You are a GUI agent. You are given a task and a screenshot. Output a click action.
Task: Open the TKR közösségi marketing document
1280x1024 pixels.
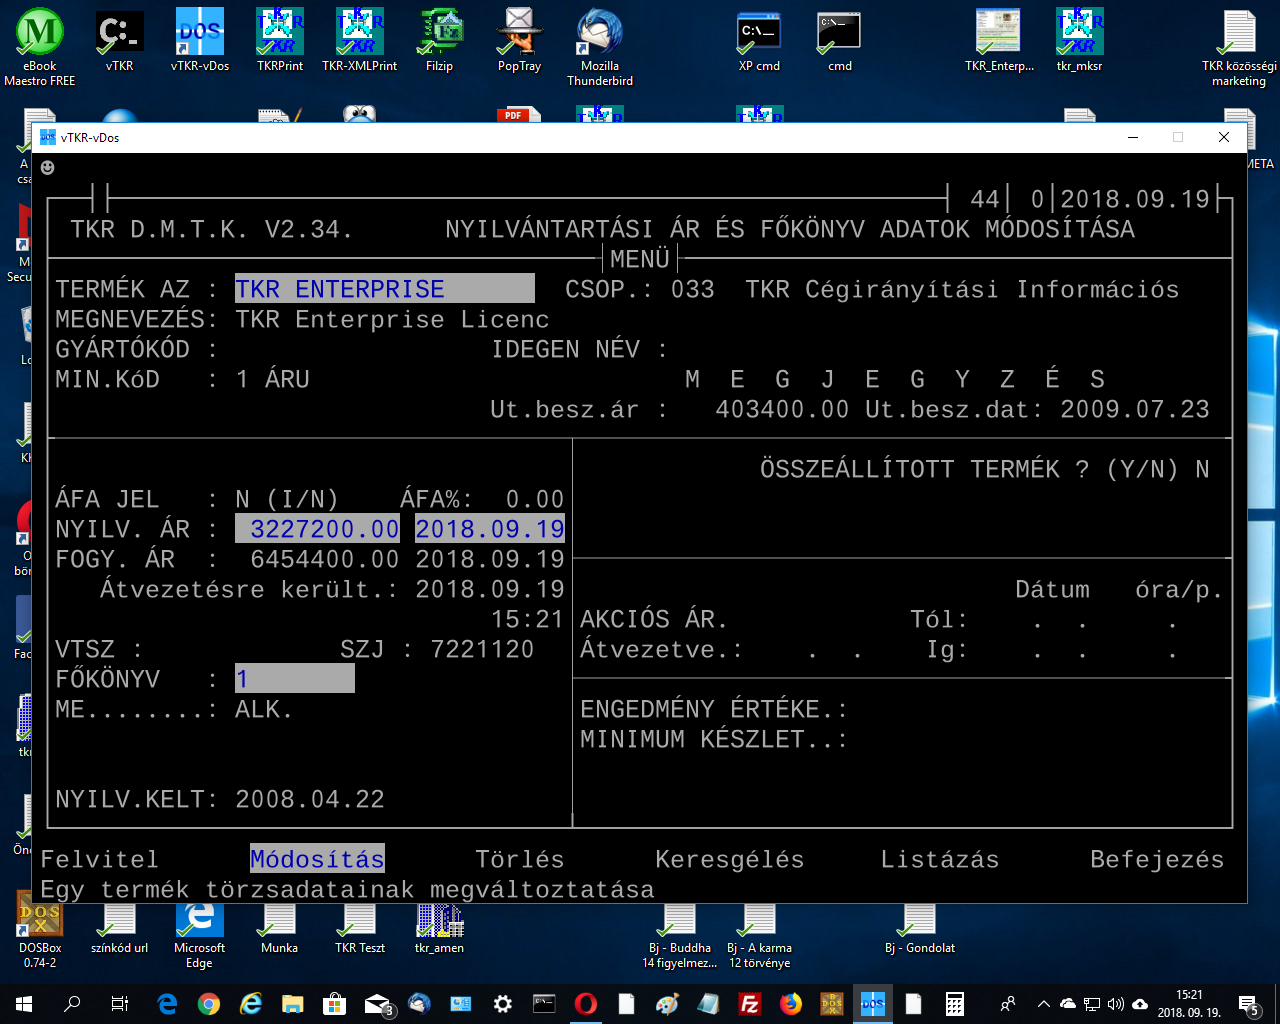(1239, 47)
